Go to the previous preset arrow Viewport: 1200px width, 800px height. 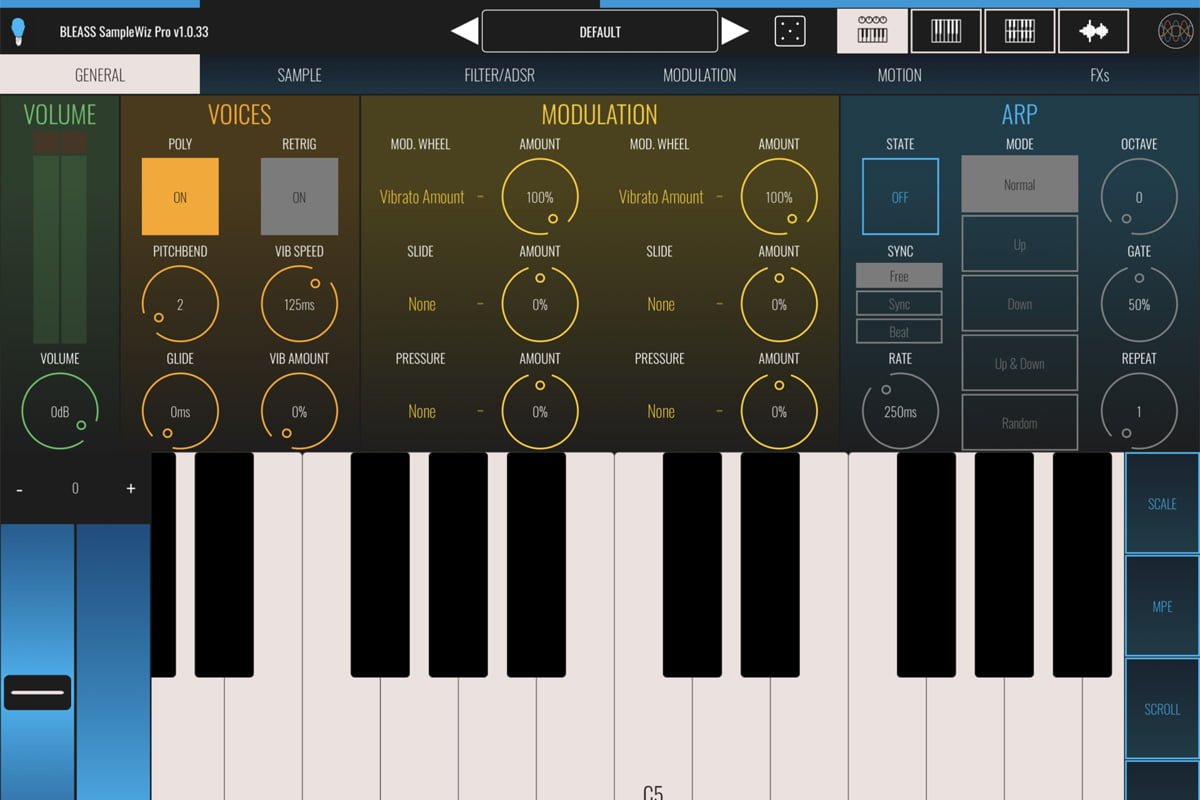coord(465,32)
